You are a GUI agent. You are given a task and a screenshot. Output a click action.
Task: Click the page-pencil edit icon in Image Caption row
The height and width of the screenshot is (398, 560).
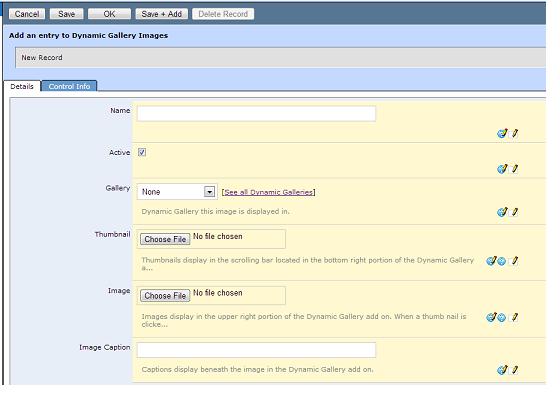(514, 370)
